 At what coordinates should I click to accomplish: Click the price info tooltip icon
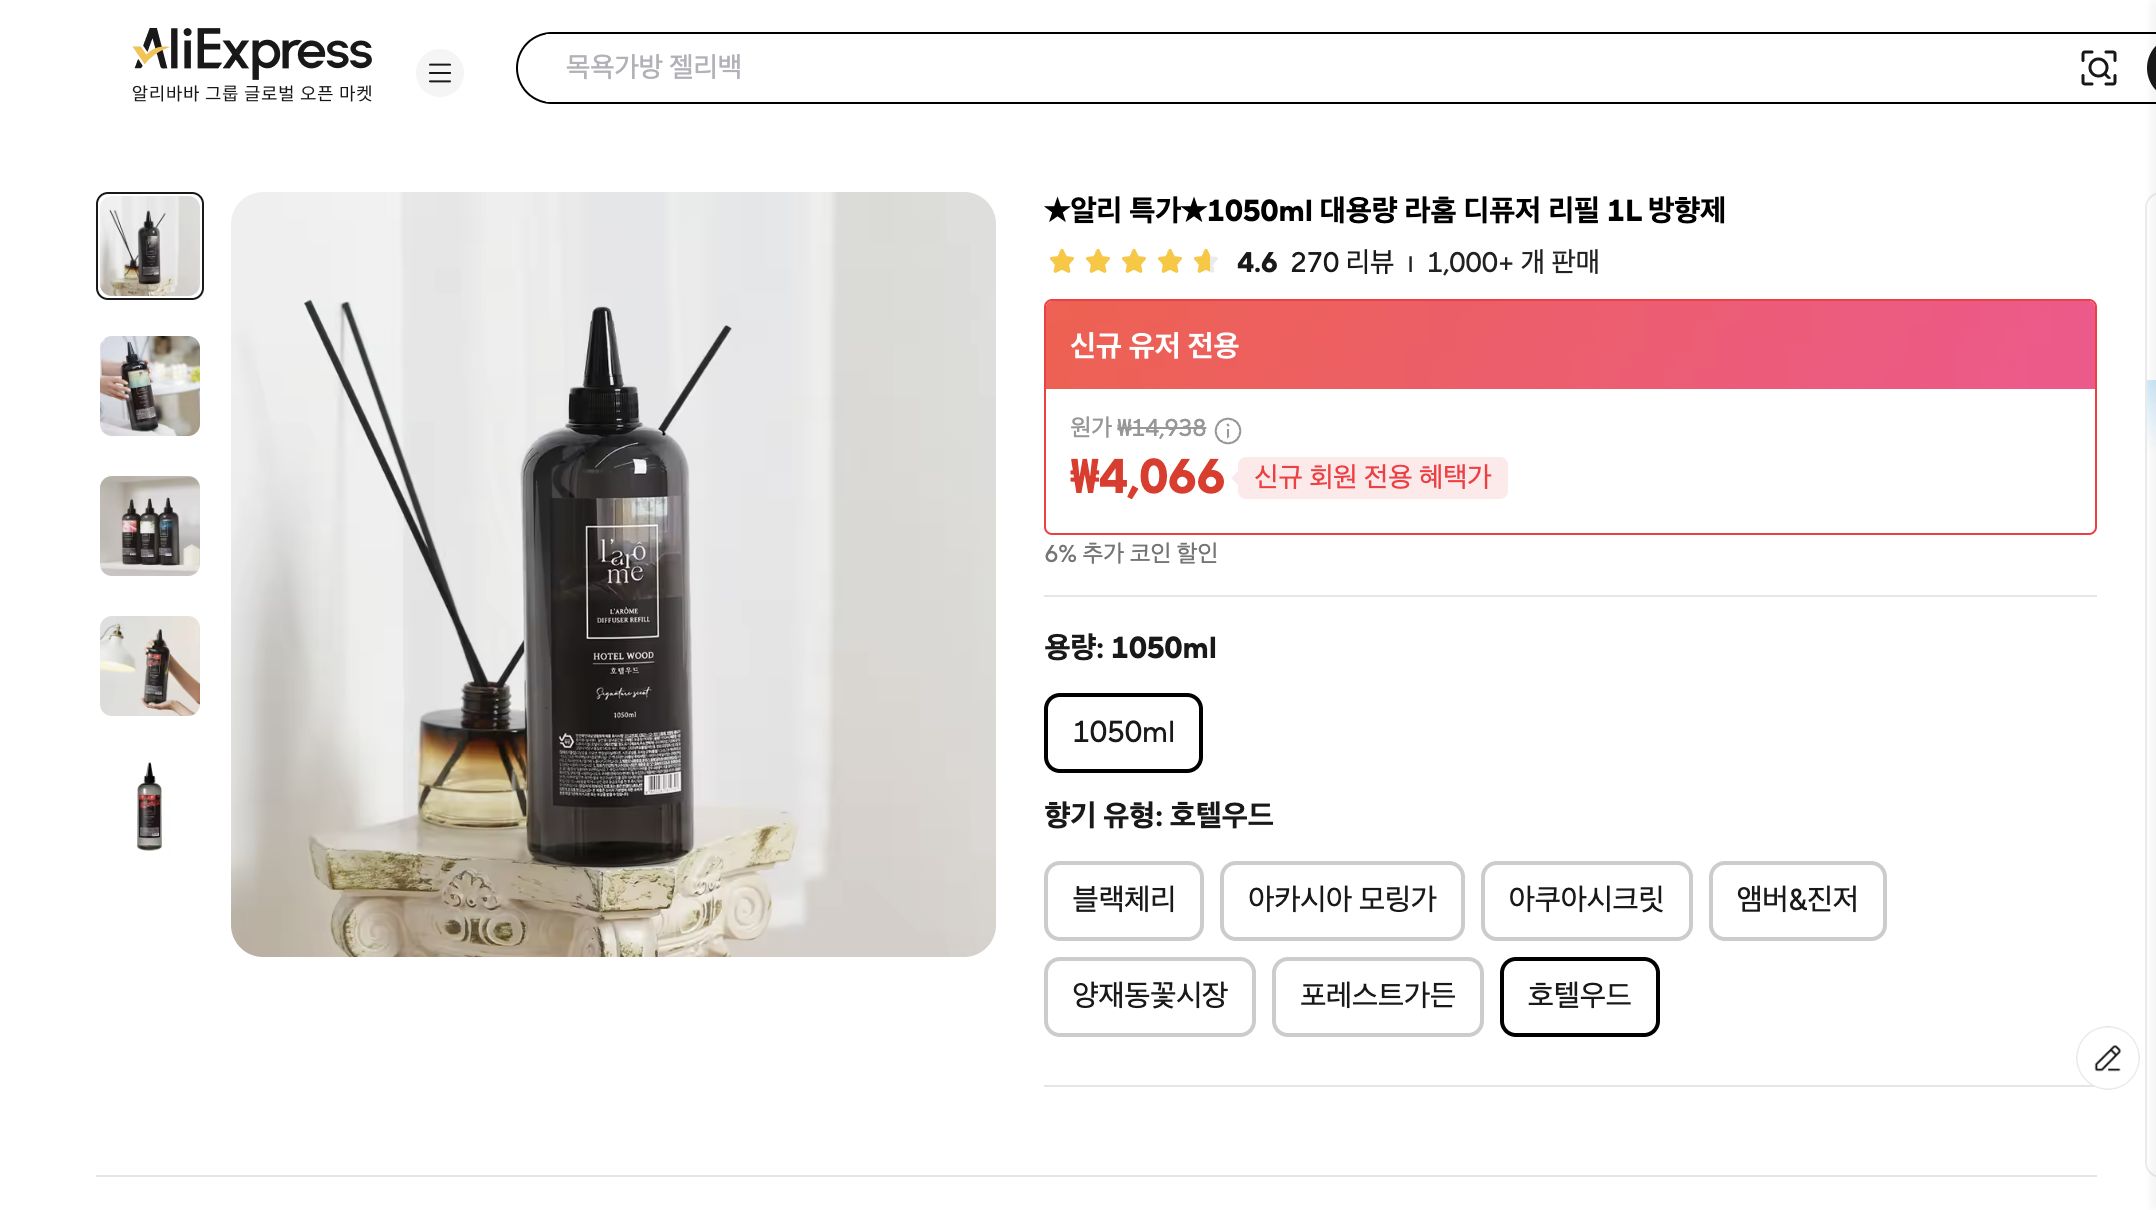[x=1228, y=432]
